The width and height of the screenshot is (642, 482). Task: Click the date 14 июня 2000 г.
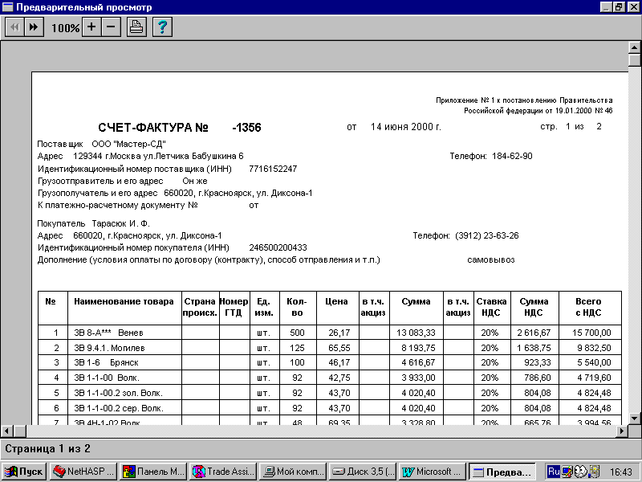tap(406, 127)
